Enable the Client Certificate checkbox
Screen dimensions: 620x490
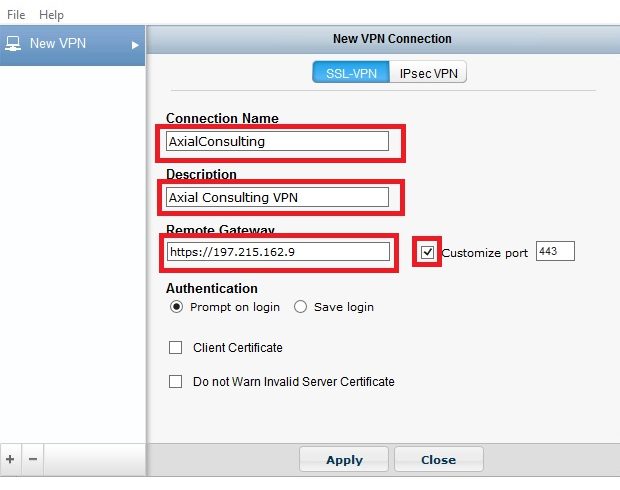point(176,348)
